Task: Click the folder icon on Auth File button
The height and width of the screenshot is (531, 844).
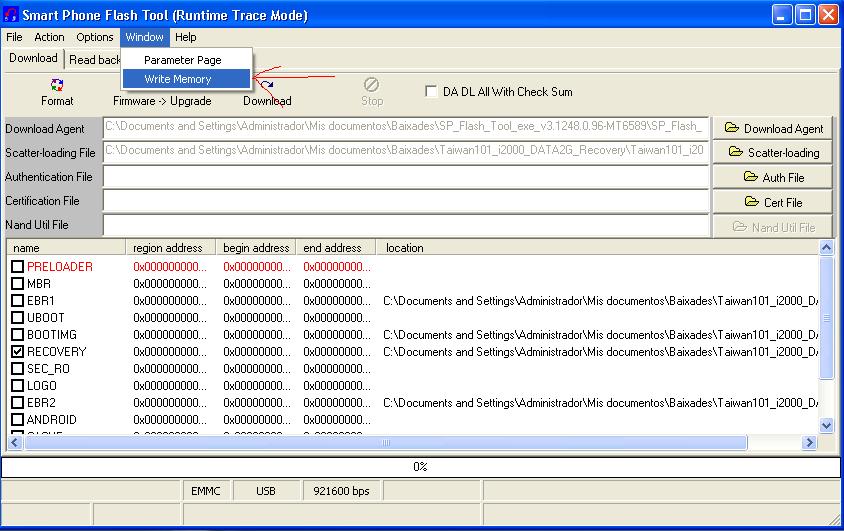Action: tap(750, 176)
